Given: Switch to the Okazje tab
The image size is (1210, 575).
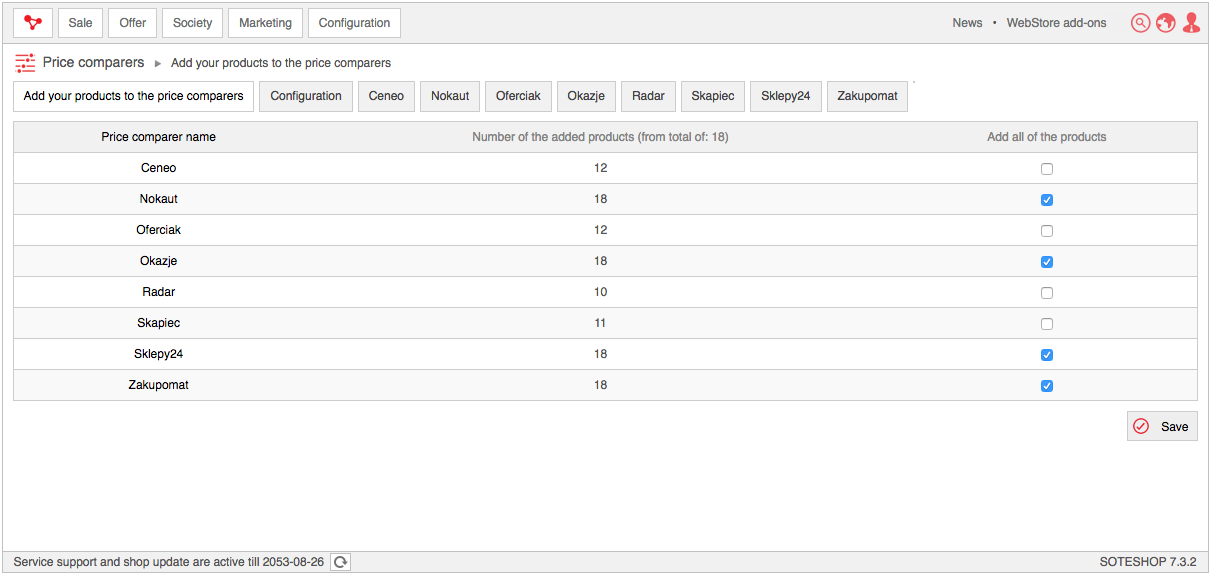Looking at the screenshot, I should click(586, 96).
